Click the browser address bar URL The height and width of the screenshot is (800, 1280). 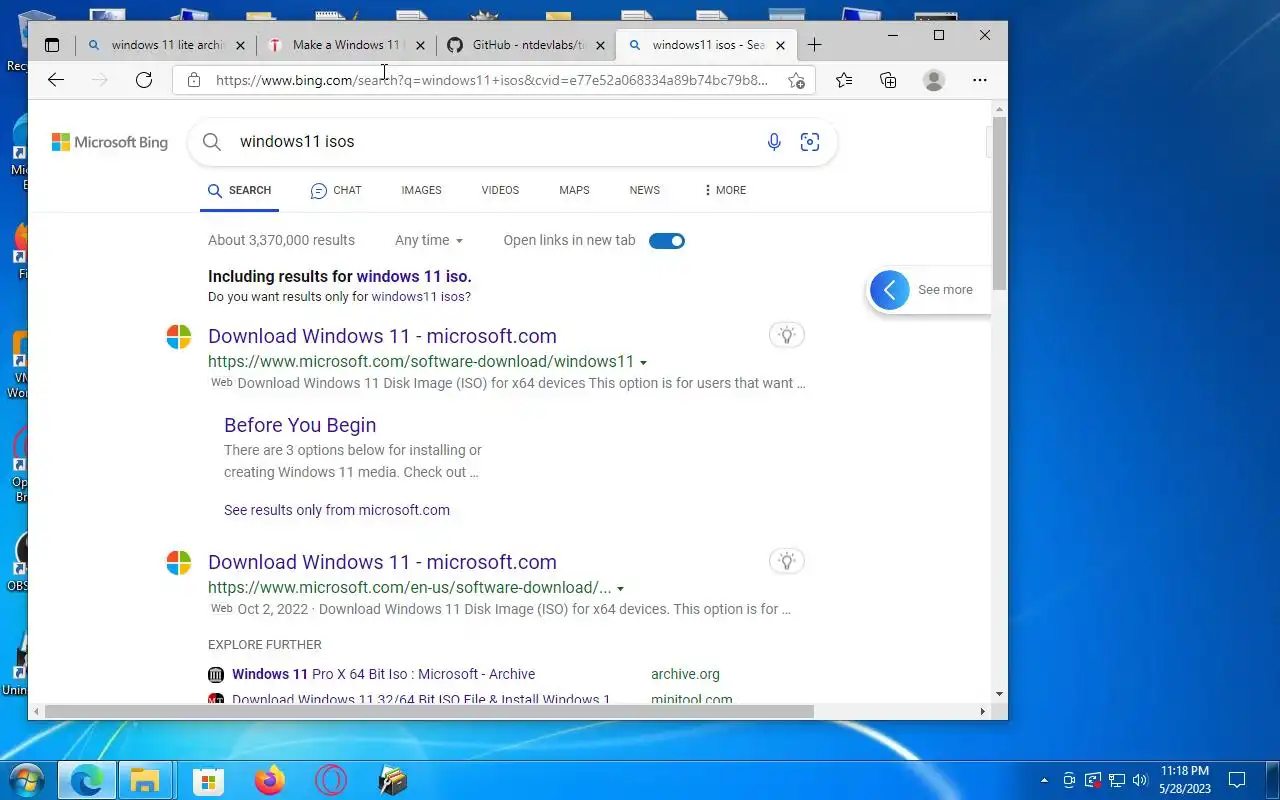pyautogui.click(x=492, y=80)
